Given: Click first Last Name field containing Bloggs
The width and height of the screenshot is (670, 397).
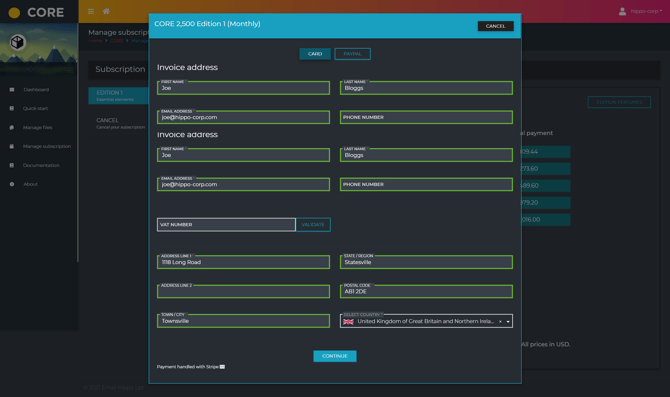Looking at the screenshot, I should (426, 88).
